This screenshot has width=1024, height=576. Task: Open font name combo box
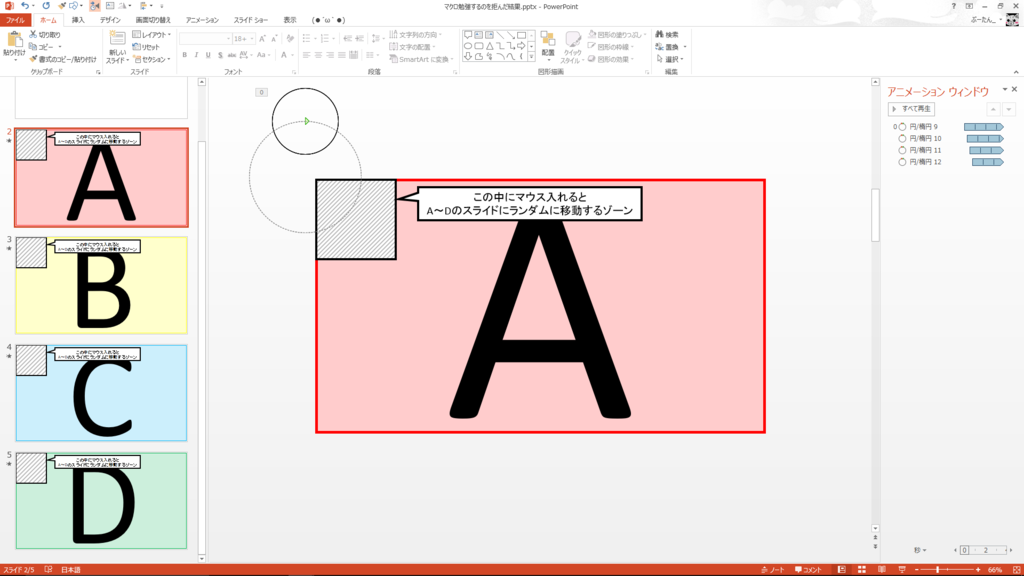[205, 39]
